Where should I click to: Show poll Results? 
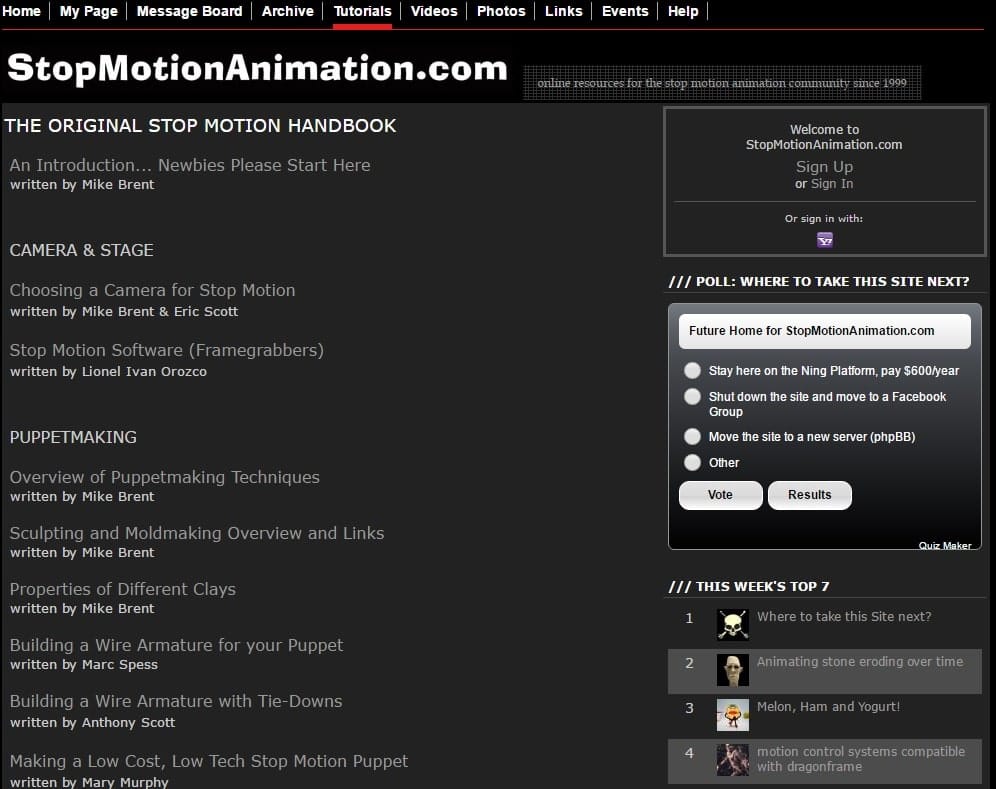809,495
